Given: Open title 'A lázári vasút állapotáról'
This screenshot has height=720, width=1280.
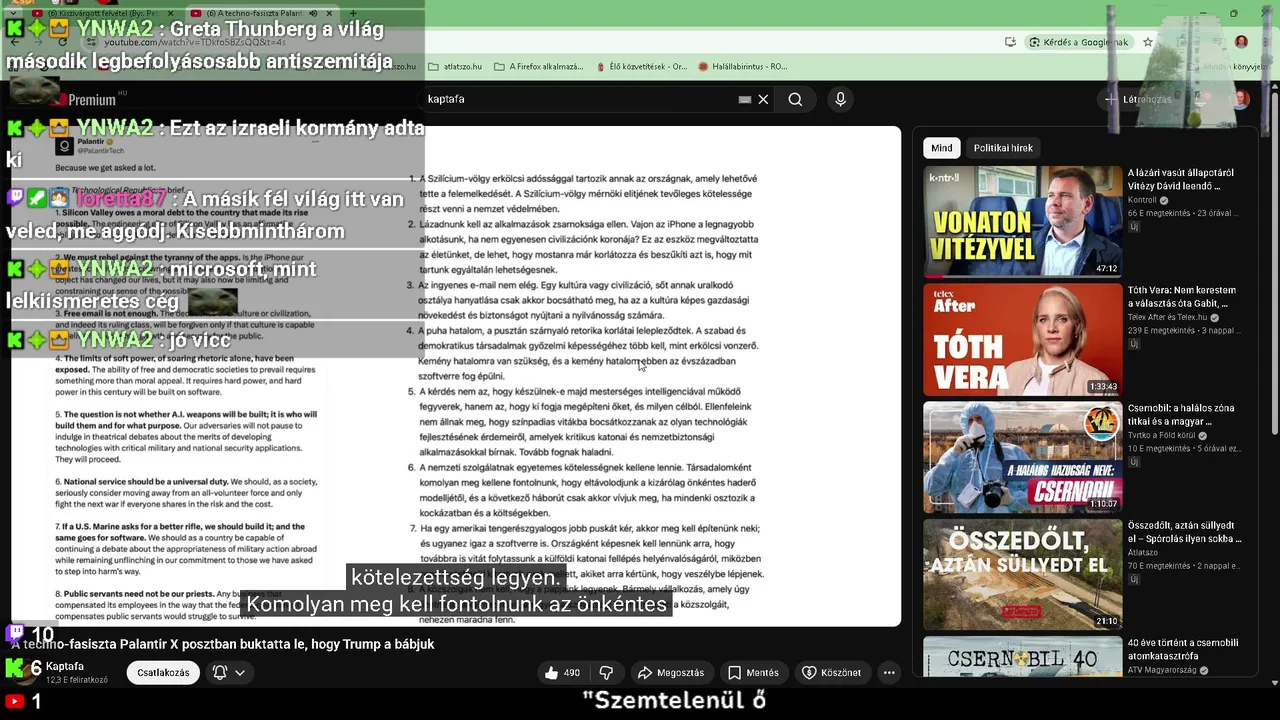Looking at the screenshot, I should click(1181, 179).
